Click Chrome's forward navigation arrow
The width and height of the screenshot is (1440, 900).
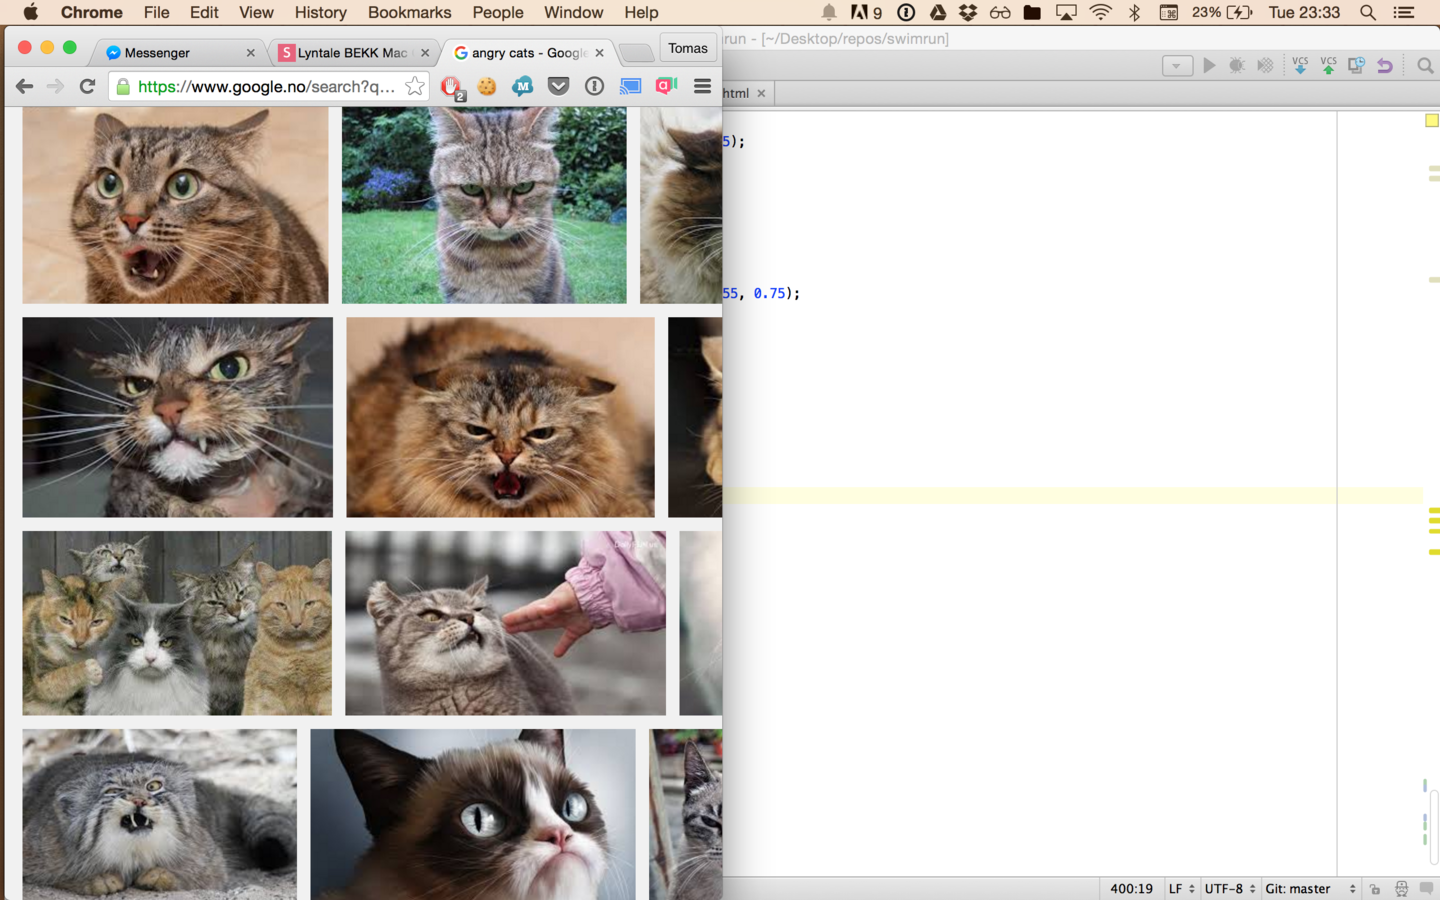pos(55,86)
